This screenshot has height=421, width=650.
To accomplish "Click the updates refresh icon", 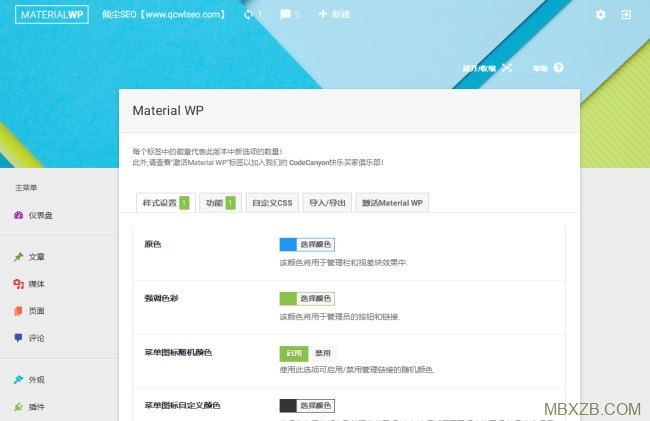I will tap(248, 15).
